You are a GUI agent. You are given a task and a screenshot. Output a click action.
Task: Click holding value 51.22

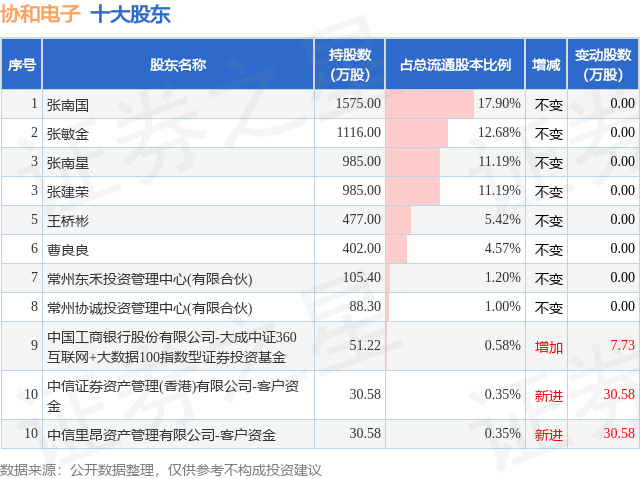pos(365,345)
